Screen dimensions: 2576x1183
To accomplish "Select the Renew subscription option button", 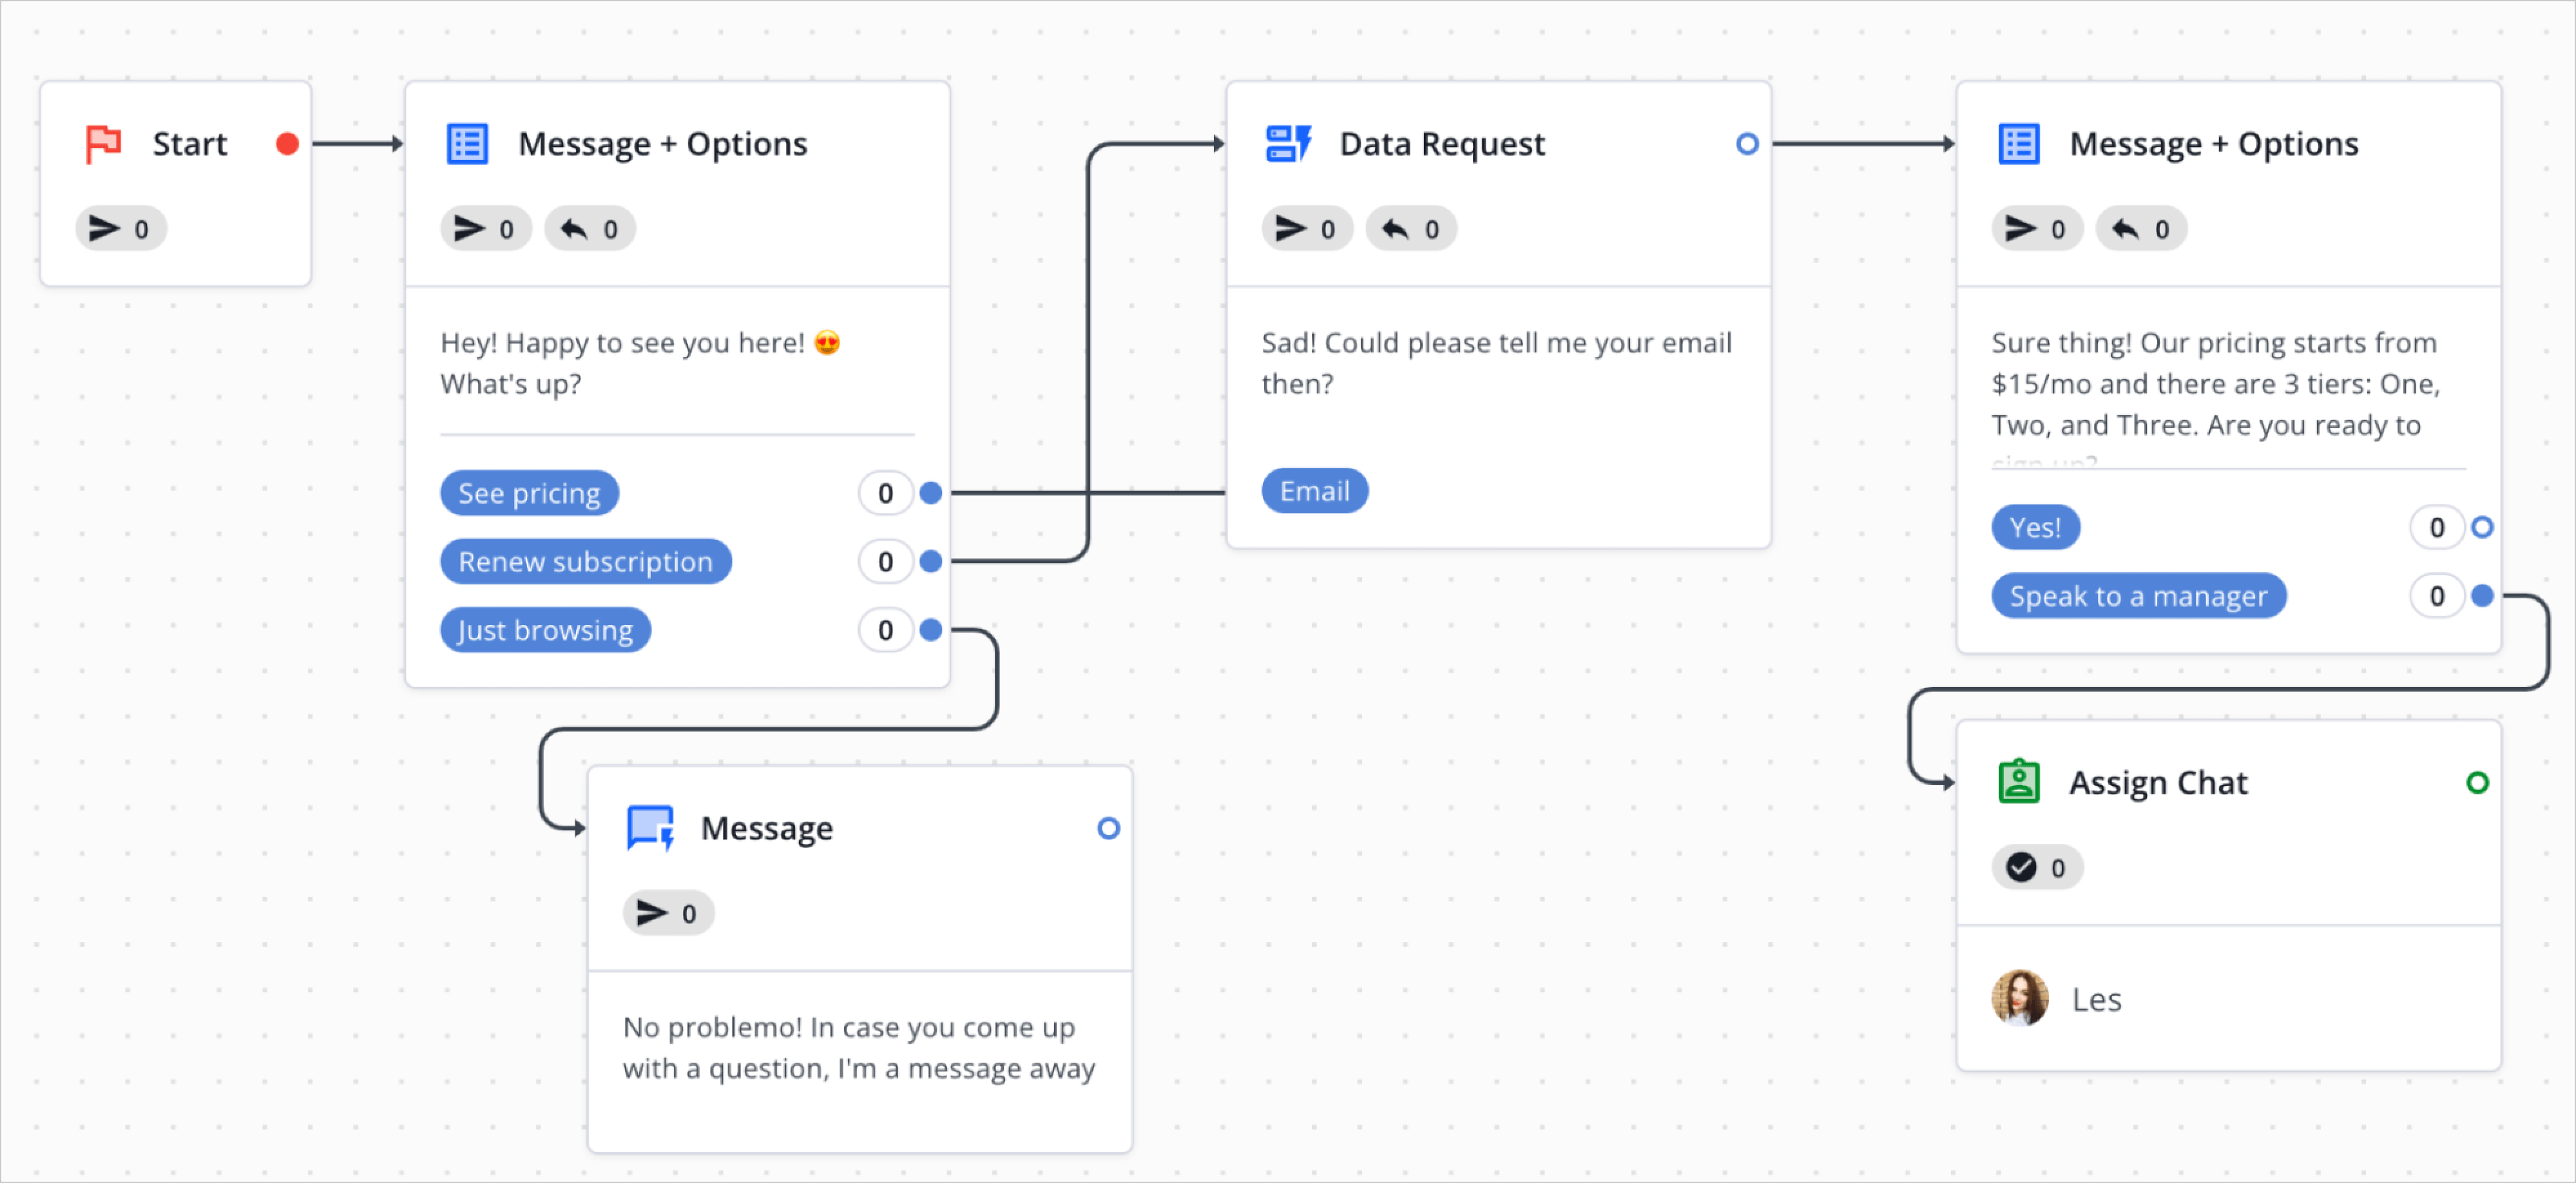I will pos(585,562).
